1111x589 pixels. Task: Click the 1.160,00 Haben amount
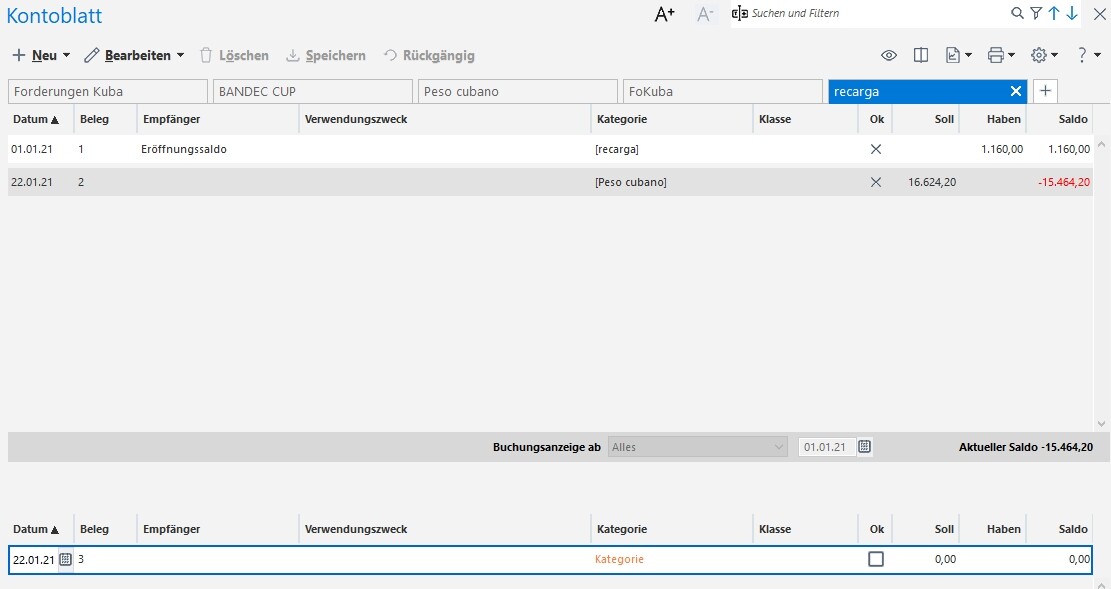tap(1002, 149)
